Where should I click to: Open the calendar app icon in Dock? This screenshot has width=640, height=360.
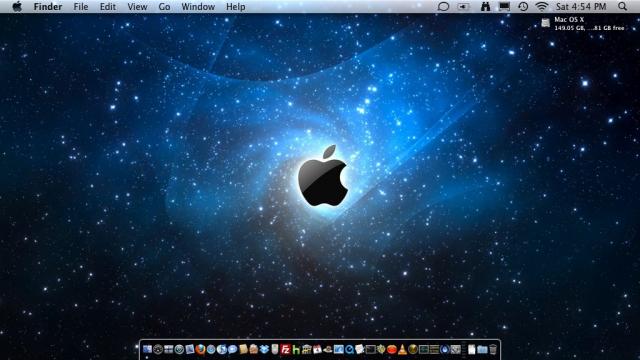coord(317,349)
